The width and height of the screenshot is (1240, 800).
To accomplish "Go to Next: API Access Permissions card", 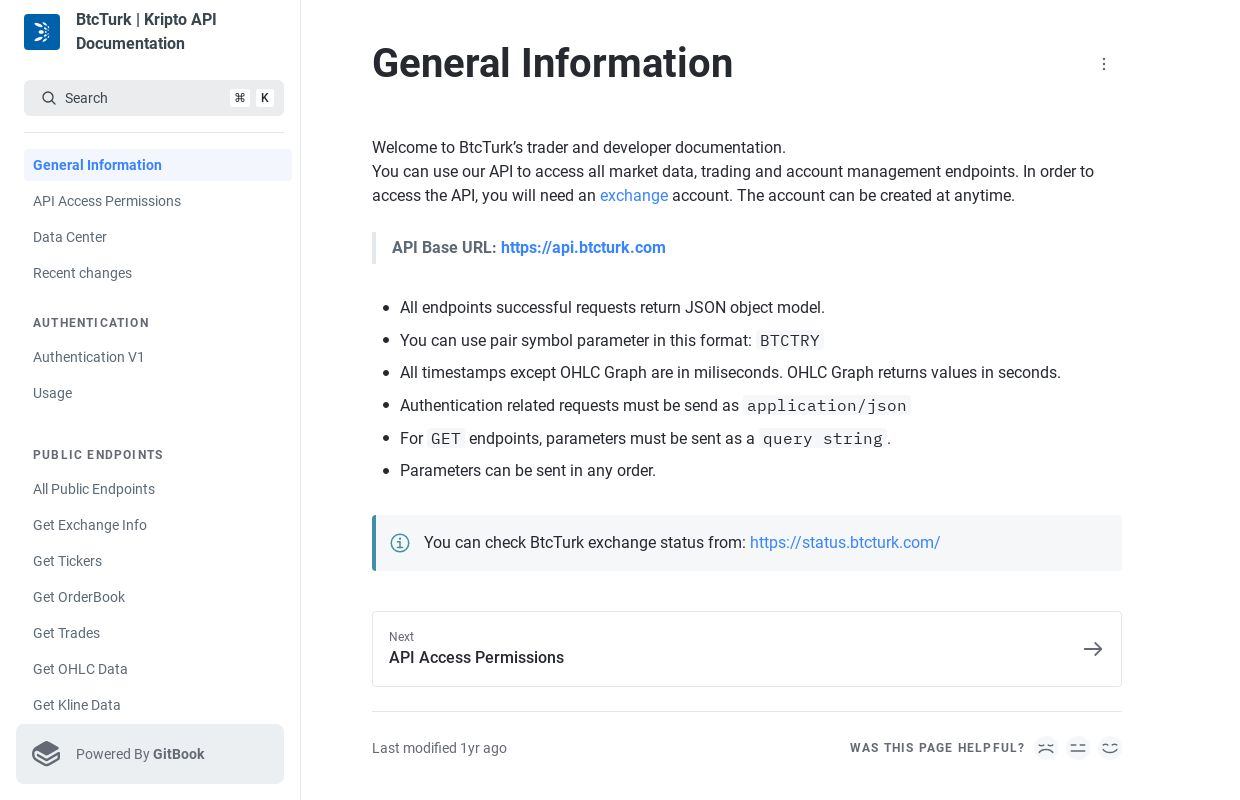I will pyautogui.click(x=747, y=649).
